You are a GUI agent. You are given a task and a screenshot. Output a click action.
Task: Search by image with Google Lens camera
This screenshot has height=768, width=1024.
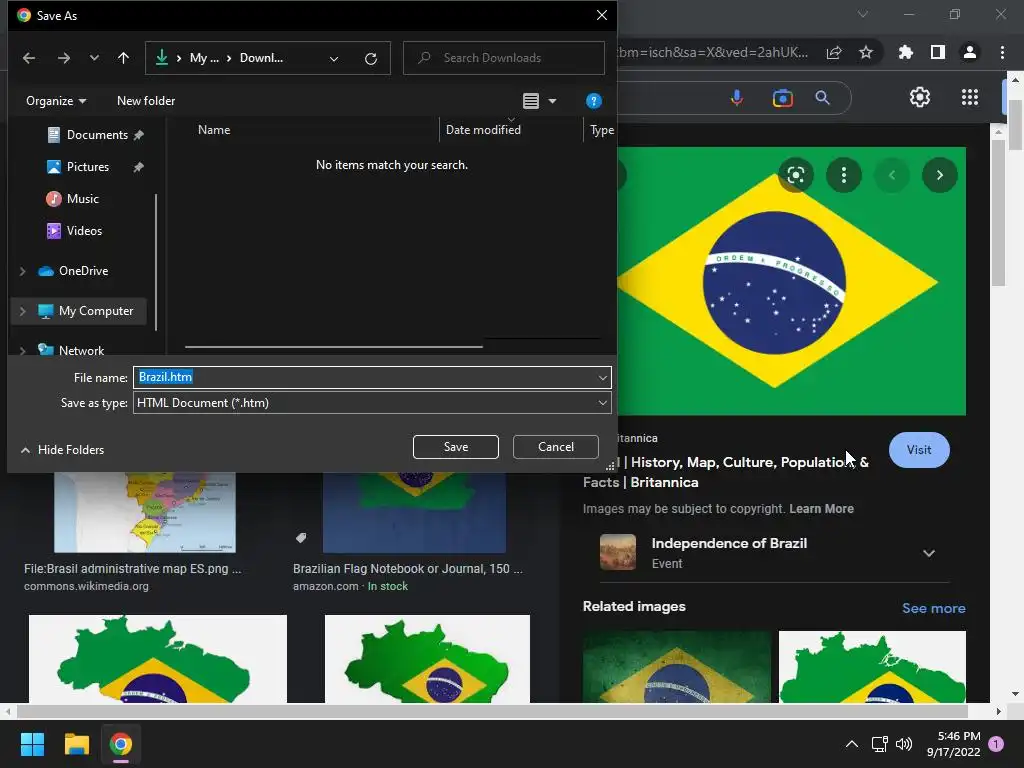click(782, 98)
